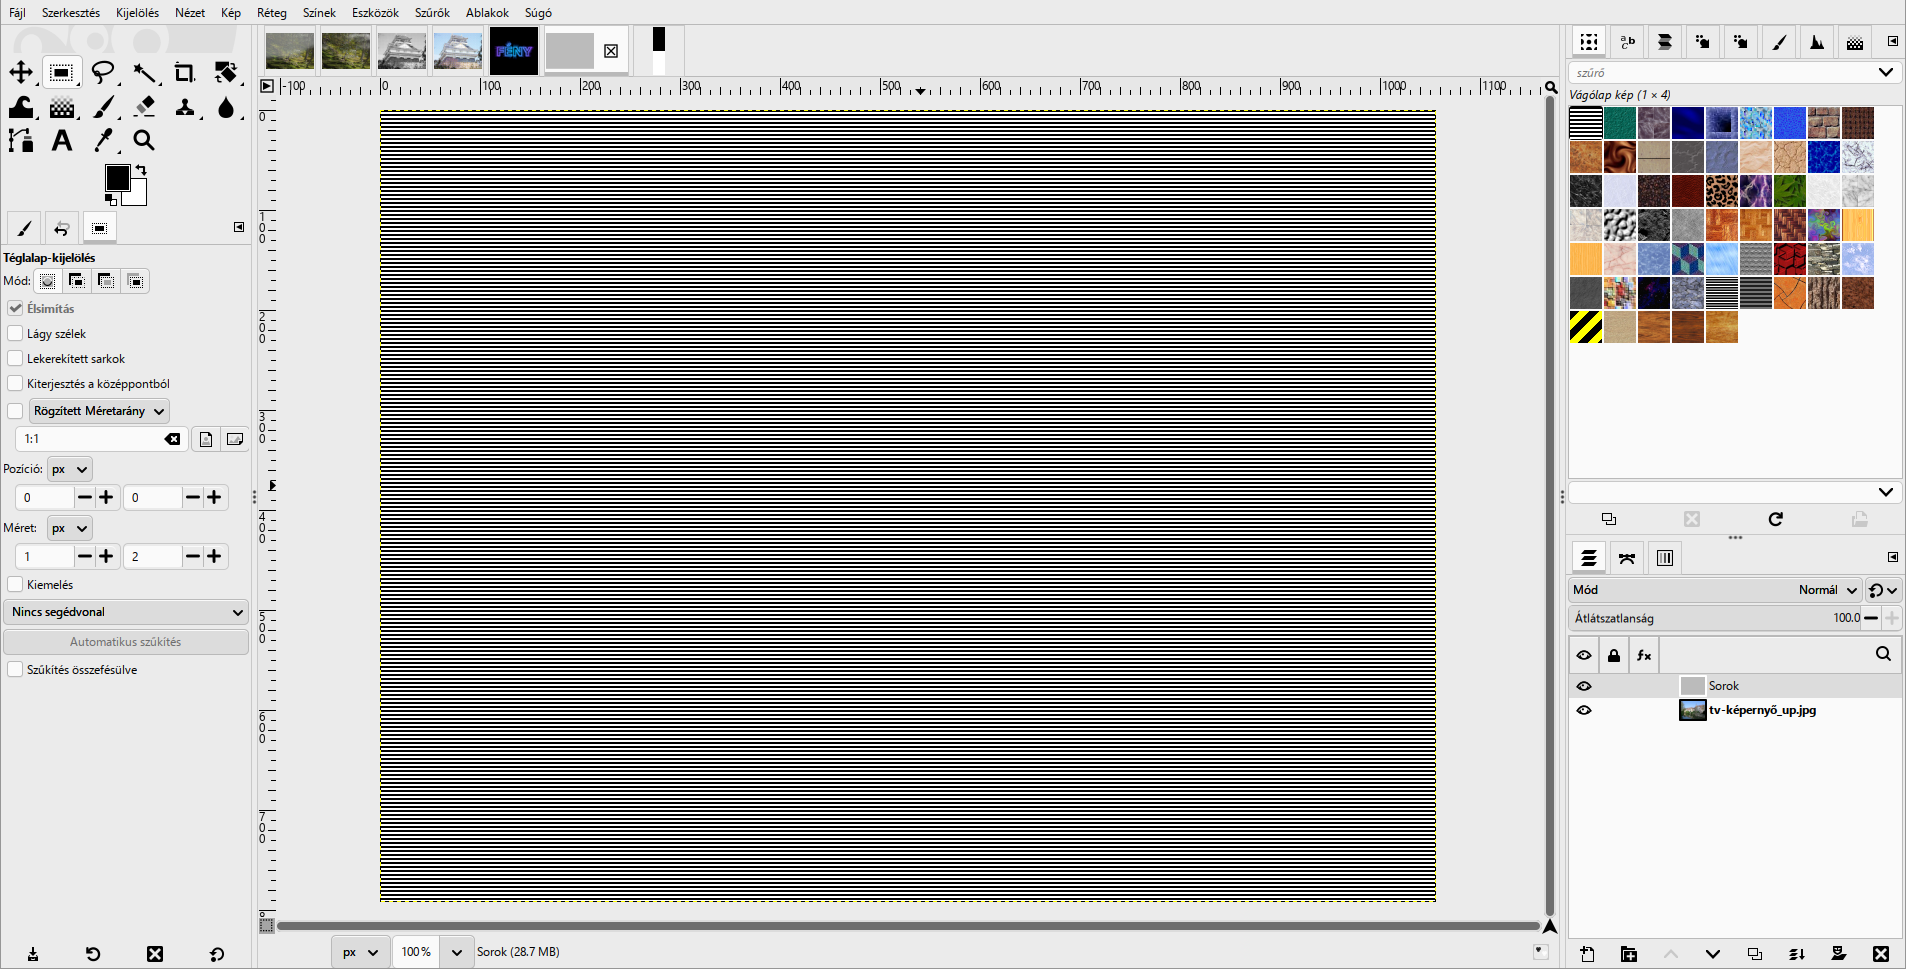The image size is (1906, 969).
Task: Select the Zoom magnifier tool
Action: click(144, 141)
